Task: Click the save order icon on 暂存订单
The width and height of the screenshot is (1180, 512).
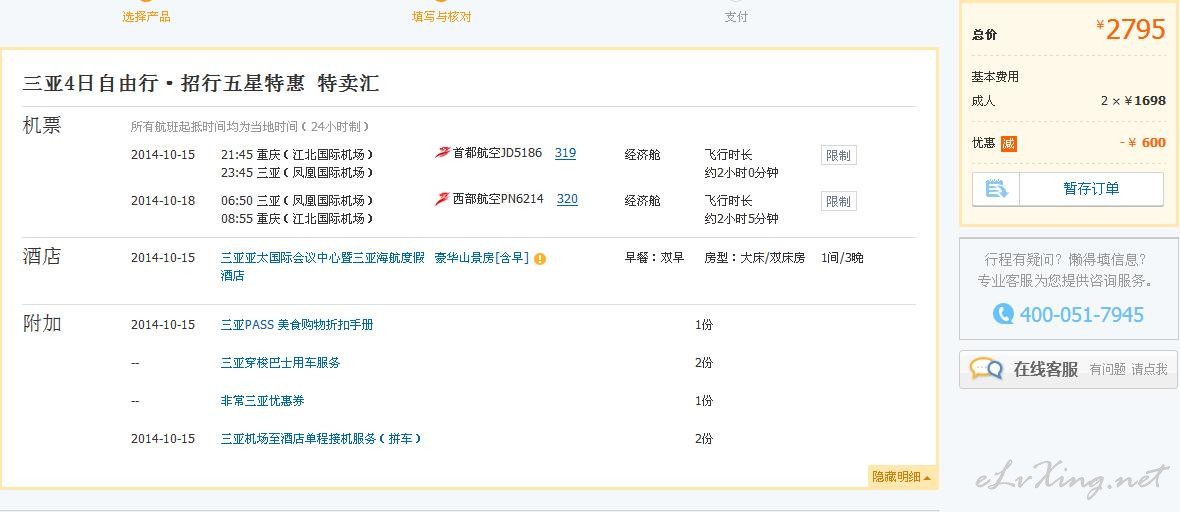Action: pyautogui.click(x=996, y=189)
